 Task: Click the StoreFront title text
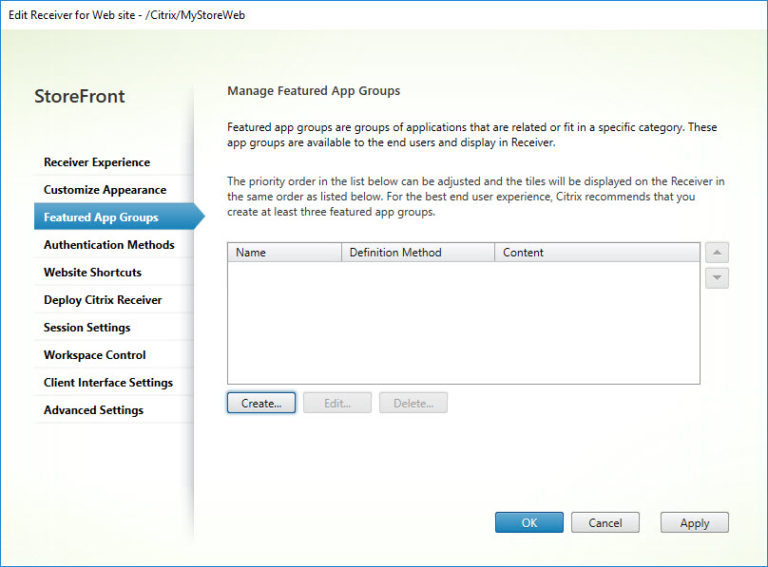(x=79, y=96)
